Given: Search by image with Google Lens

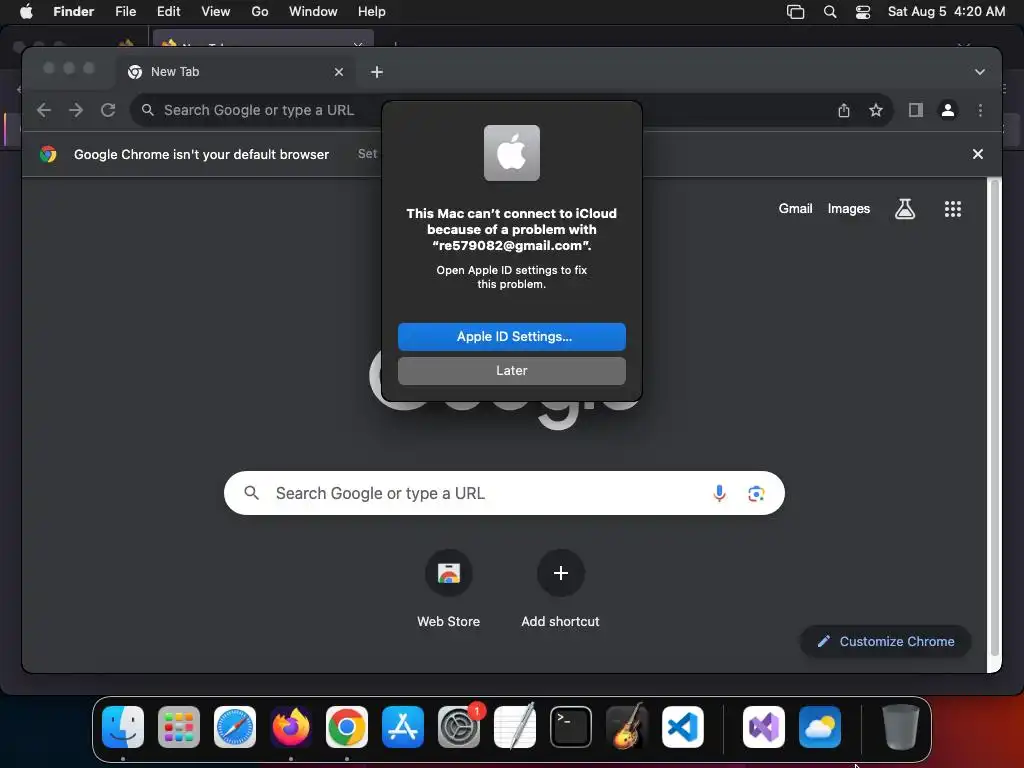Looking at the screenshot, I should 756,494.
